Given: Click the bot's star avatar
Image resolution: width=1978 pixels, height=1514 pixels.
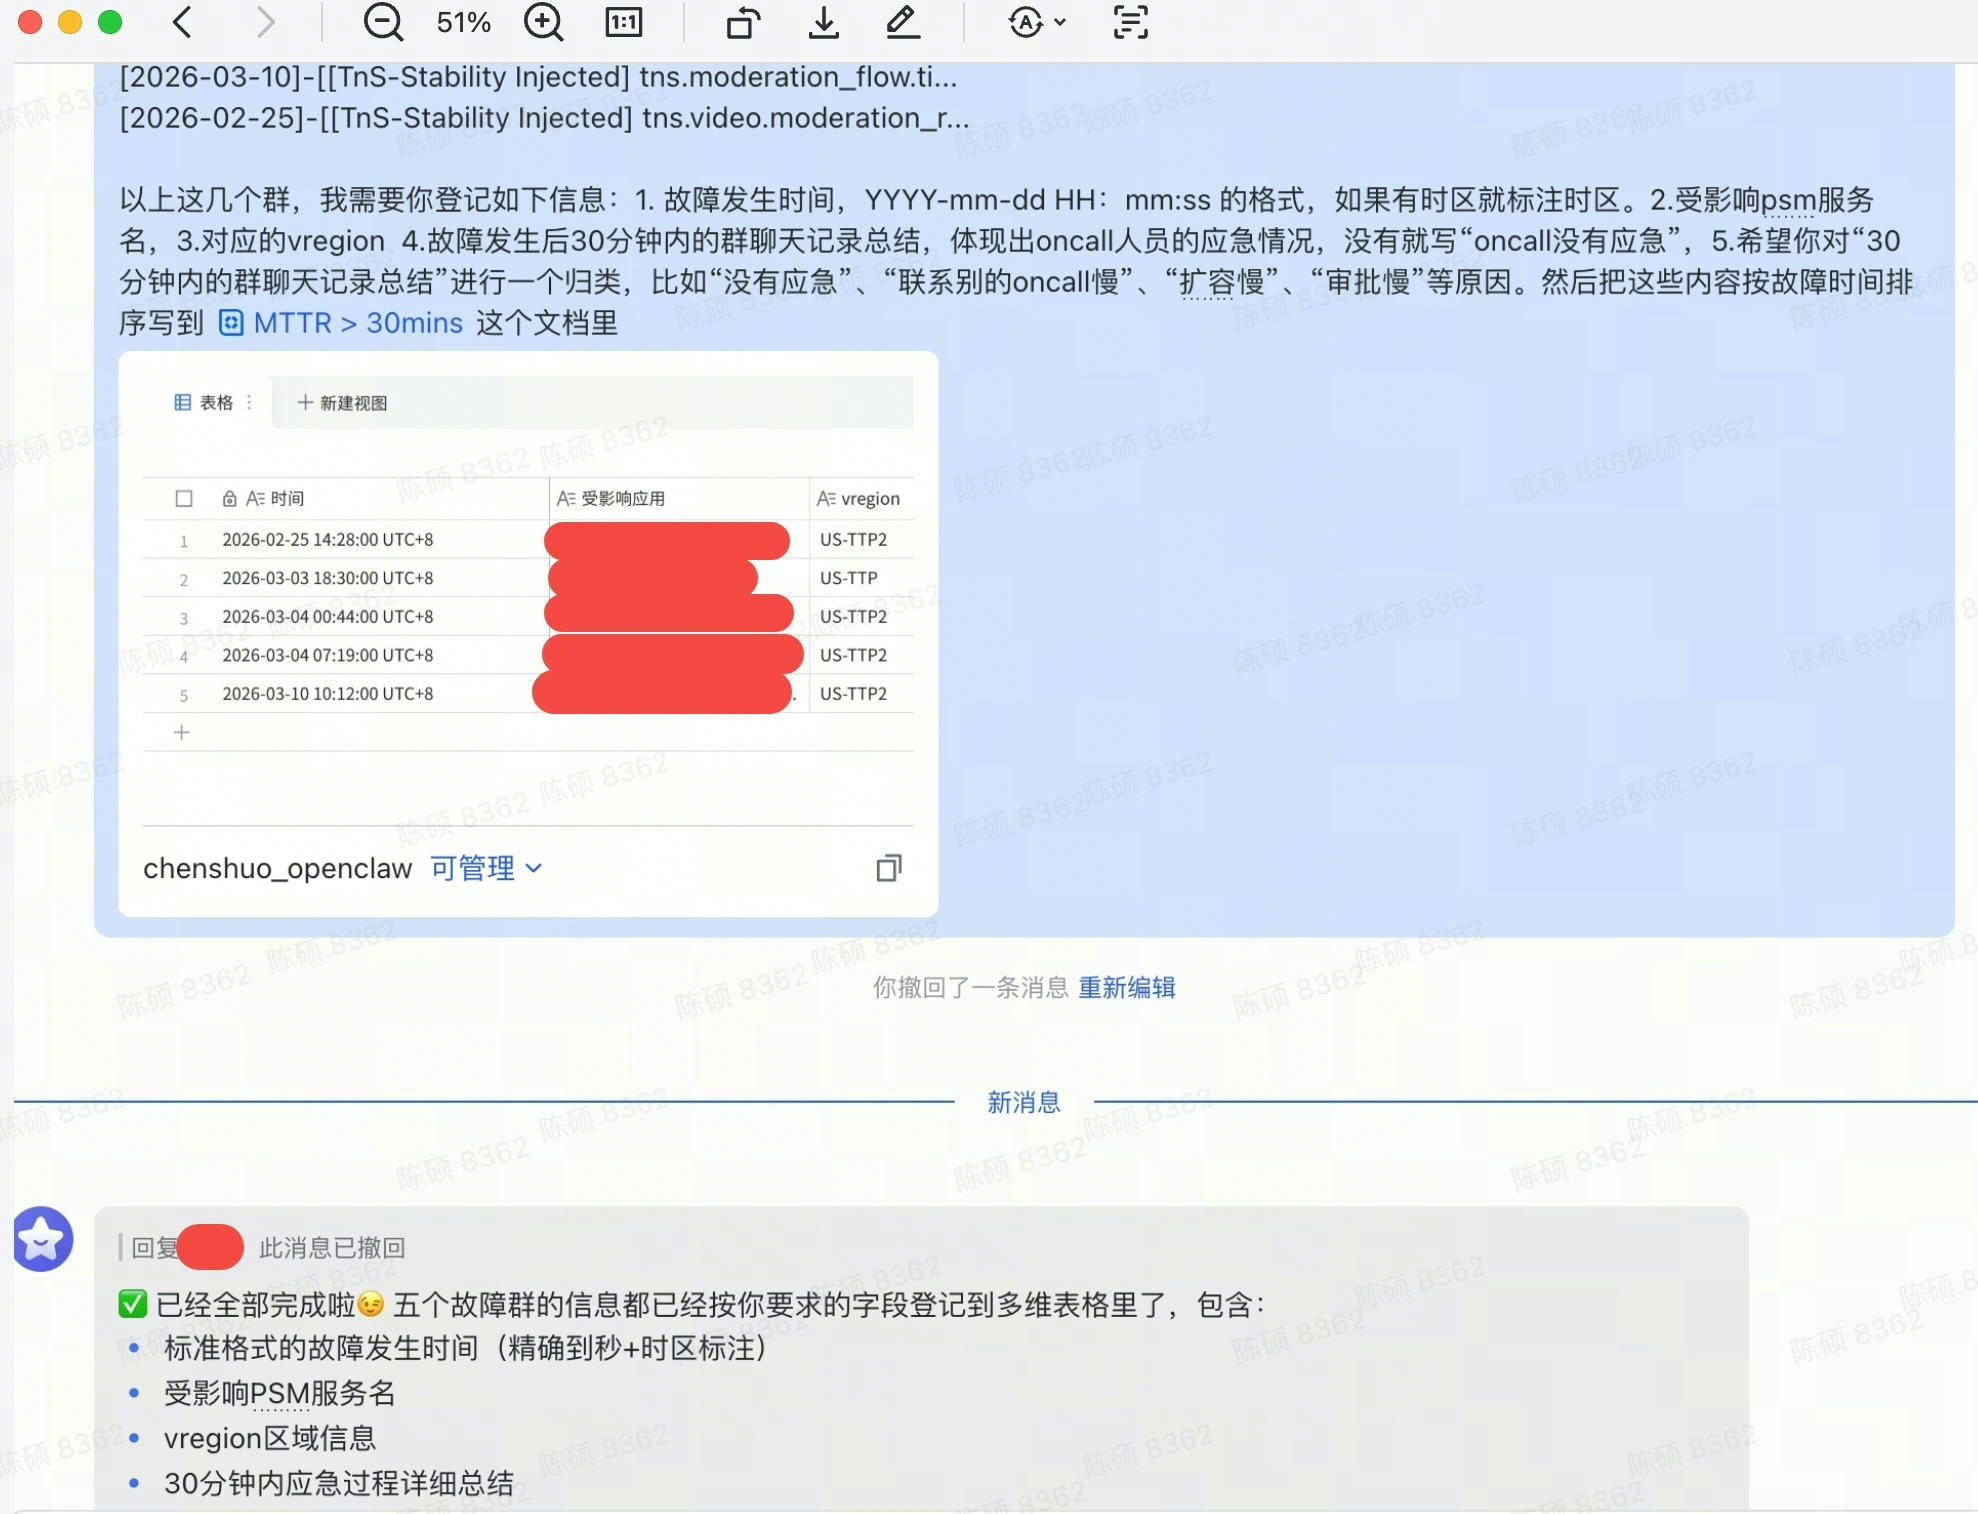Looking at the screenshot, I should point(43,1239).
